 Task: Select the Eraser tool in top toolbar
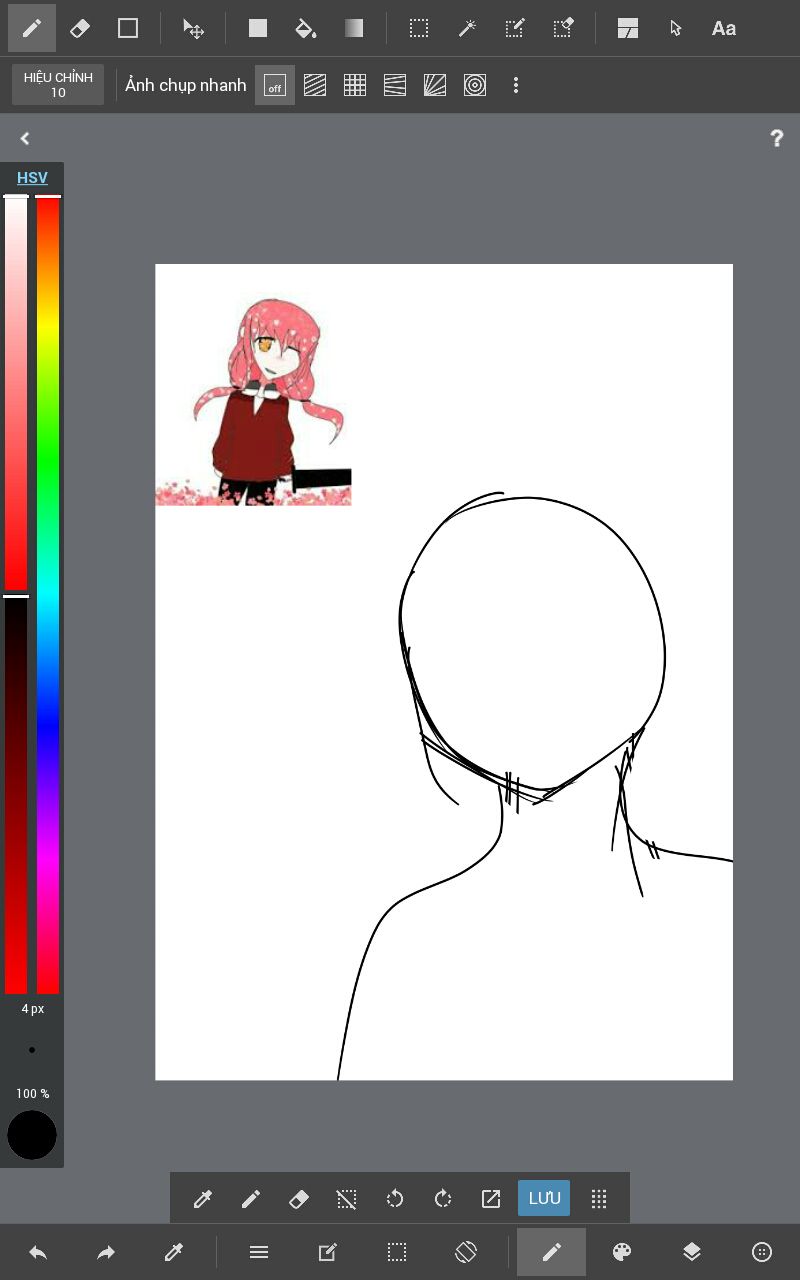point(80,28)
